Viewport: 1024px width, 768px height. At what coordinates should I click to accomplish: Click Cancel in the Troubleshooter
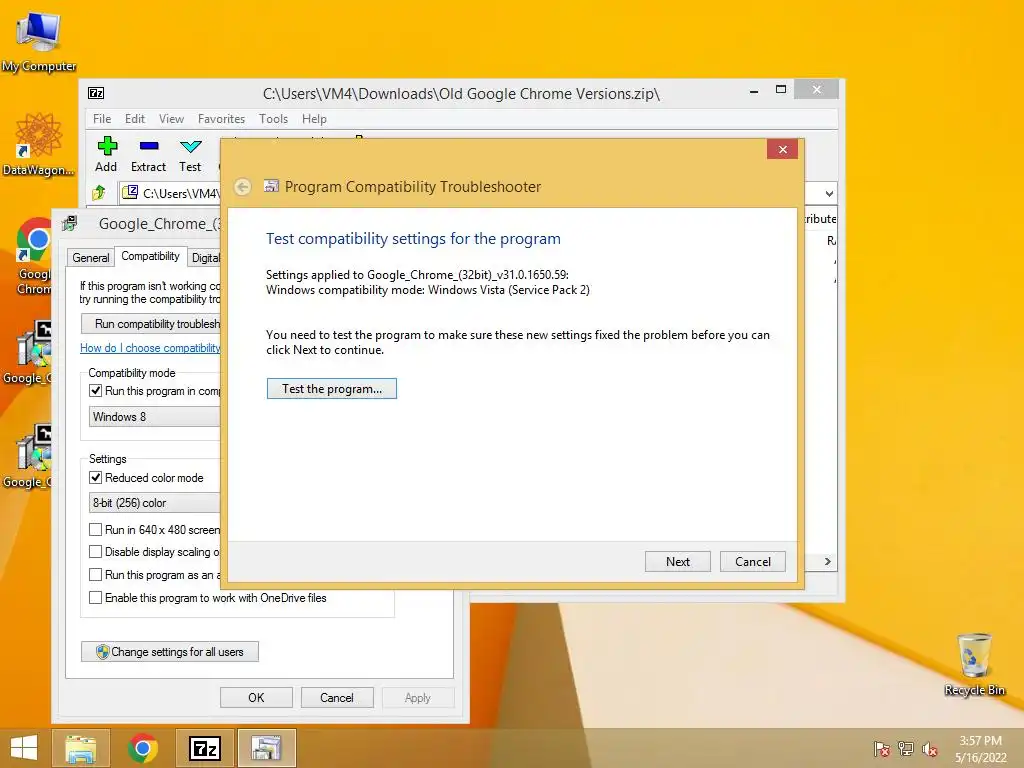[752, 562]
